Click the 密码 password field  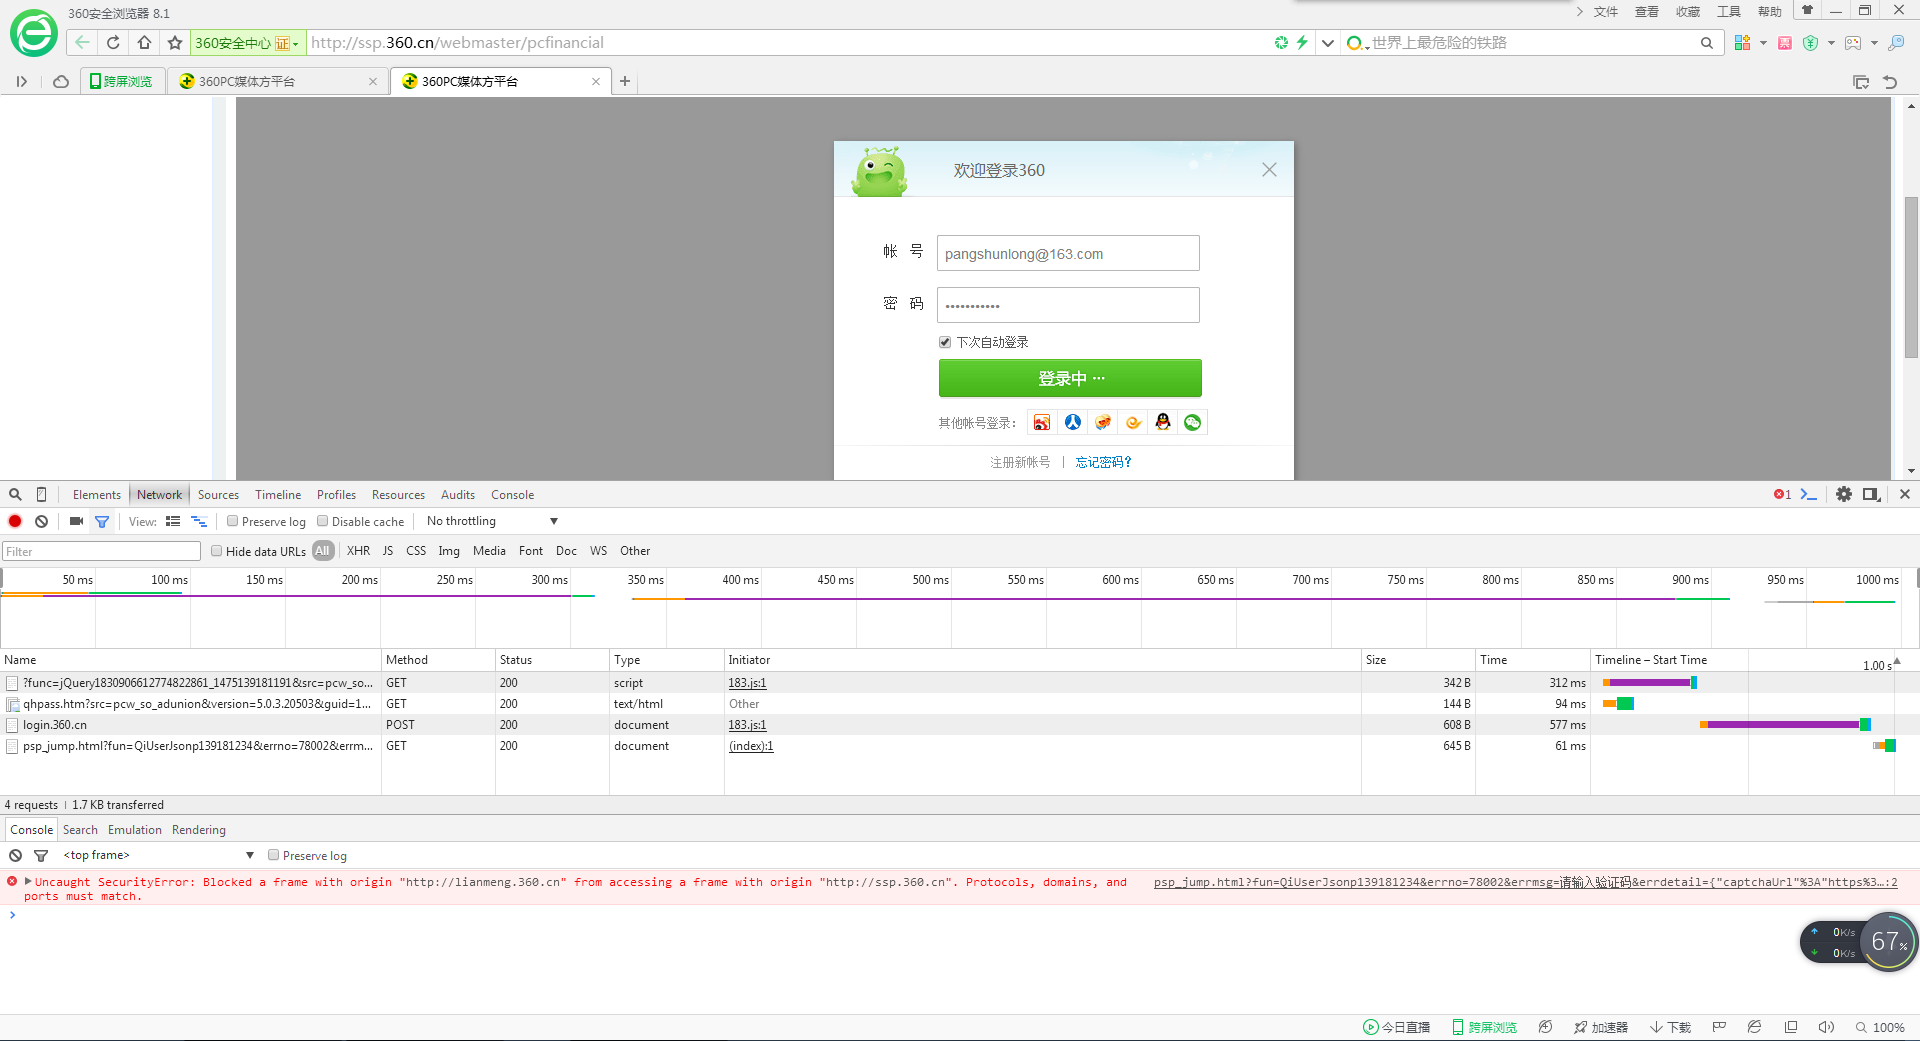(1068, 305)
